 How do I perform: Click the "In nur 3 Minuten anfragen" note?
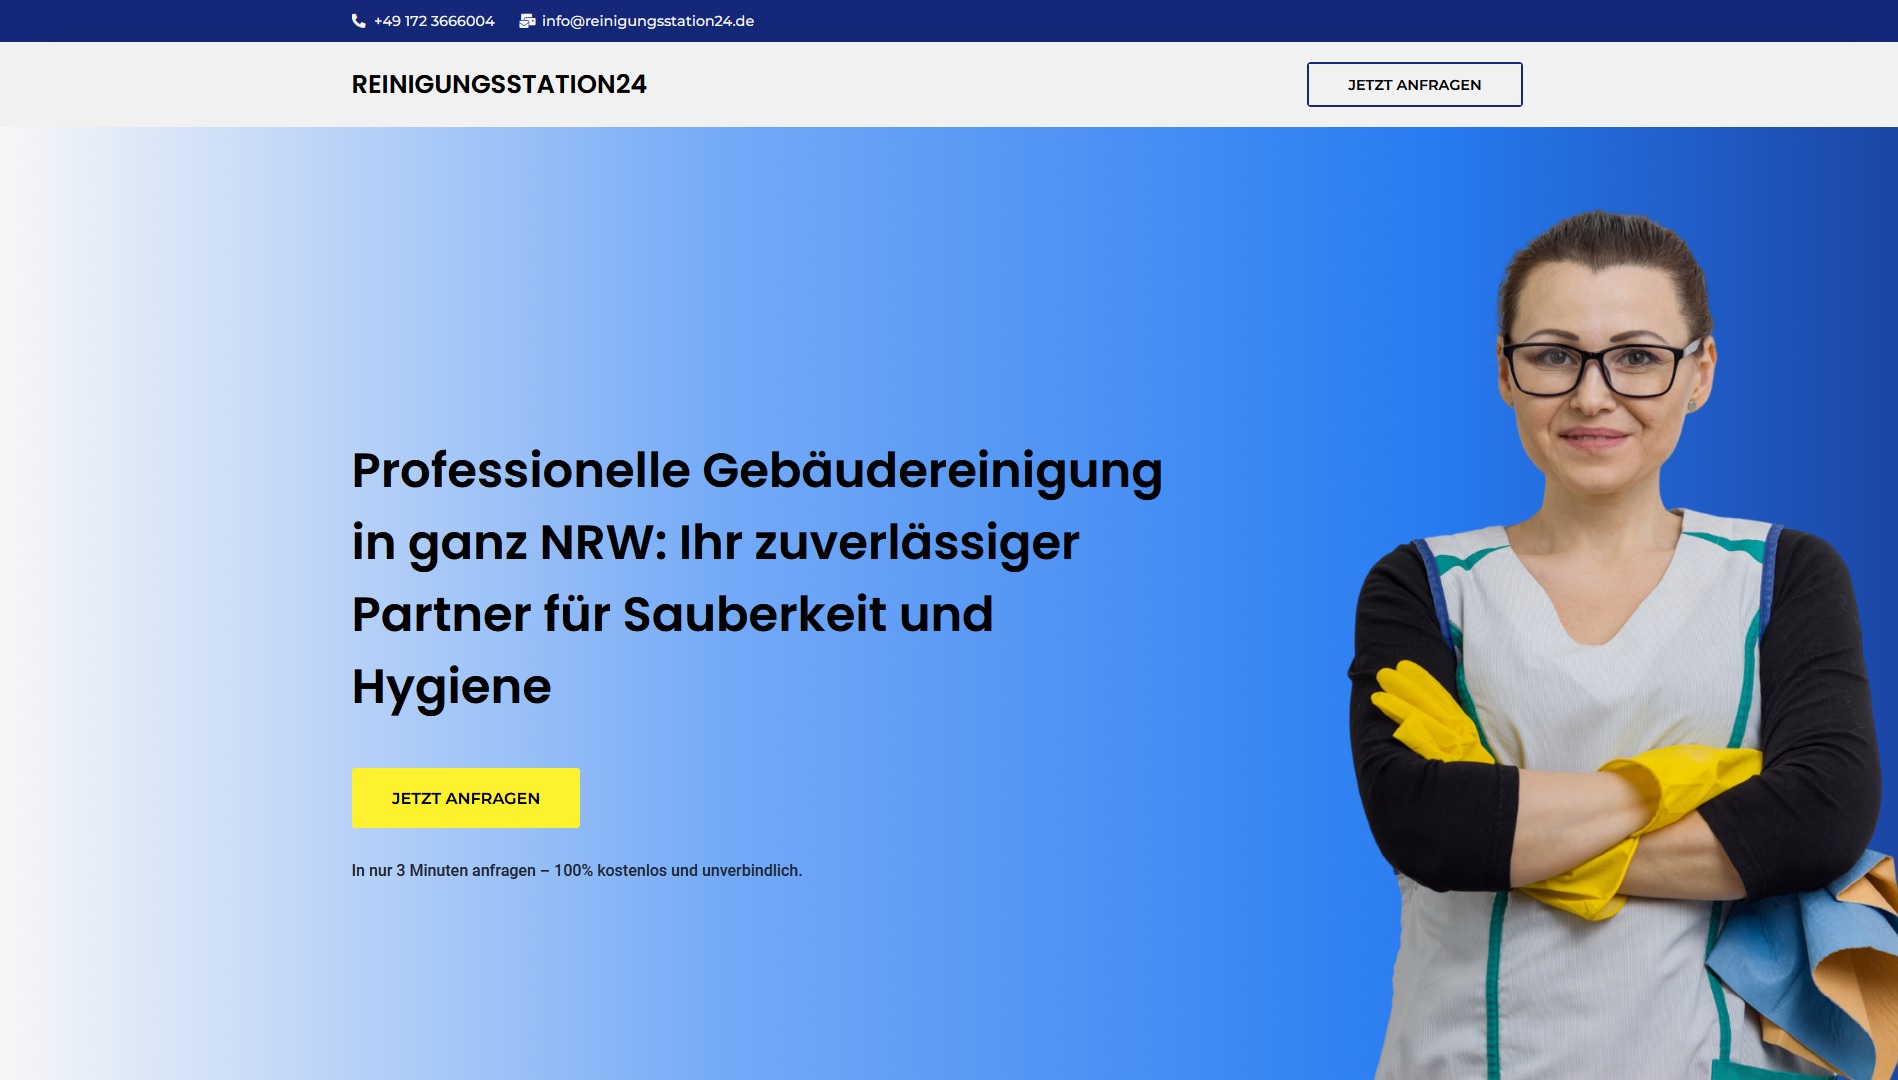click(x=577, y=871)
